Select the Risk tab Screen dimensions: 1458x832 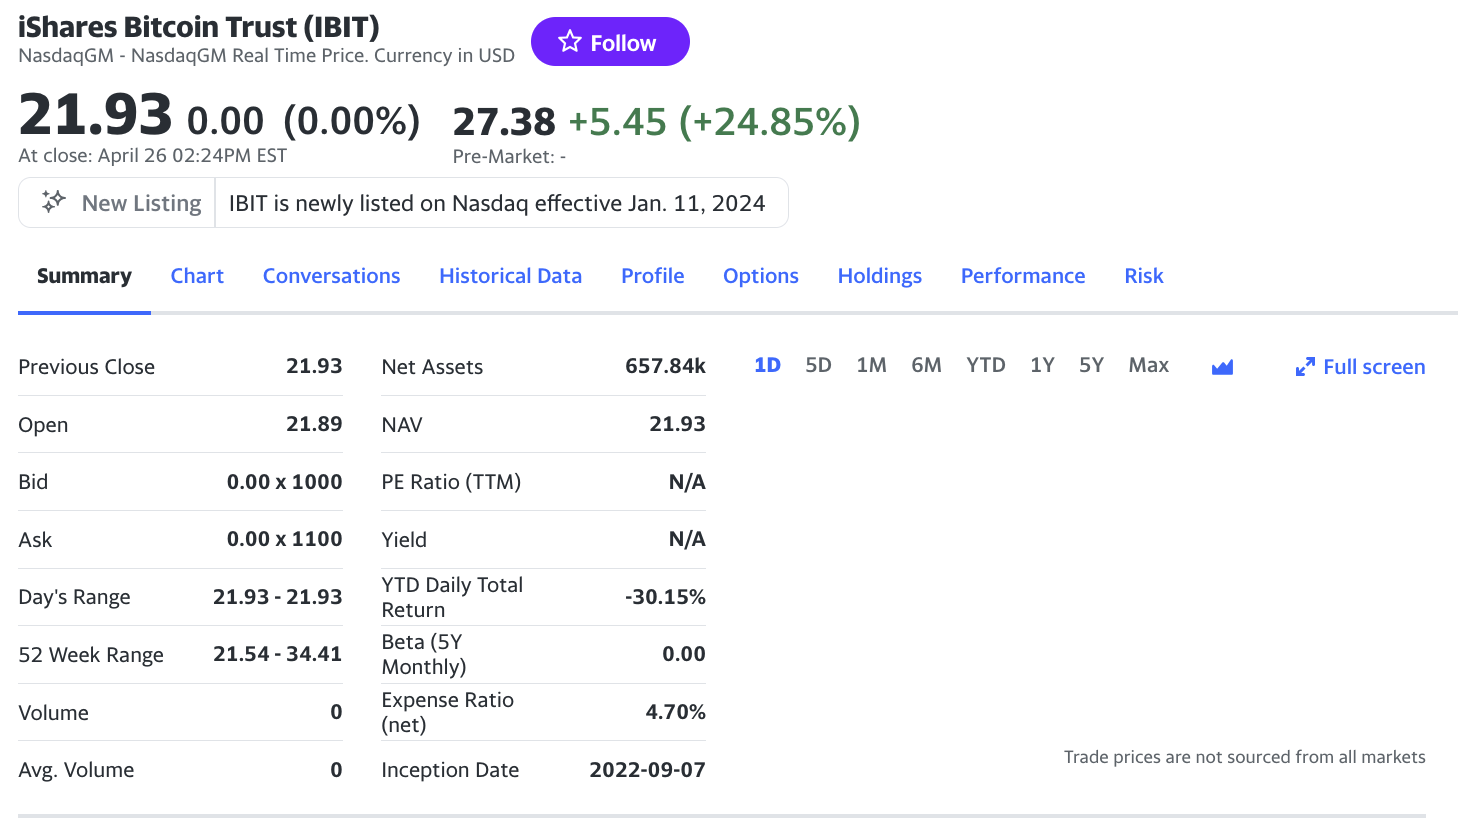[1144, 276]
